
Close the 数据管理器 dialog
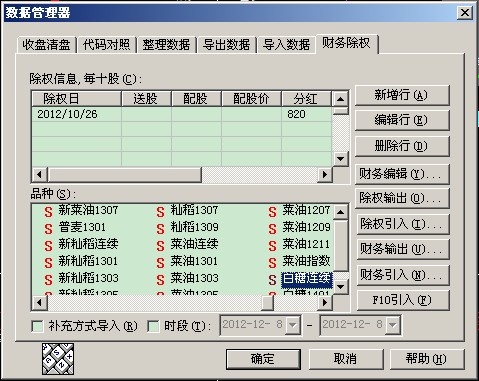click(x=465, y=13)
